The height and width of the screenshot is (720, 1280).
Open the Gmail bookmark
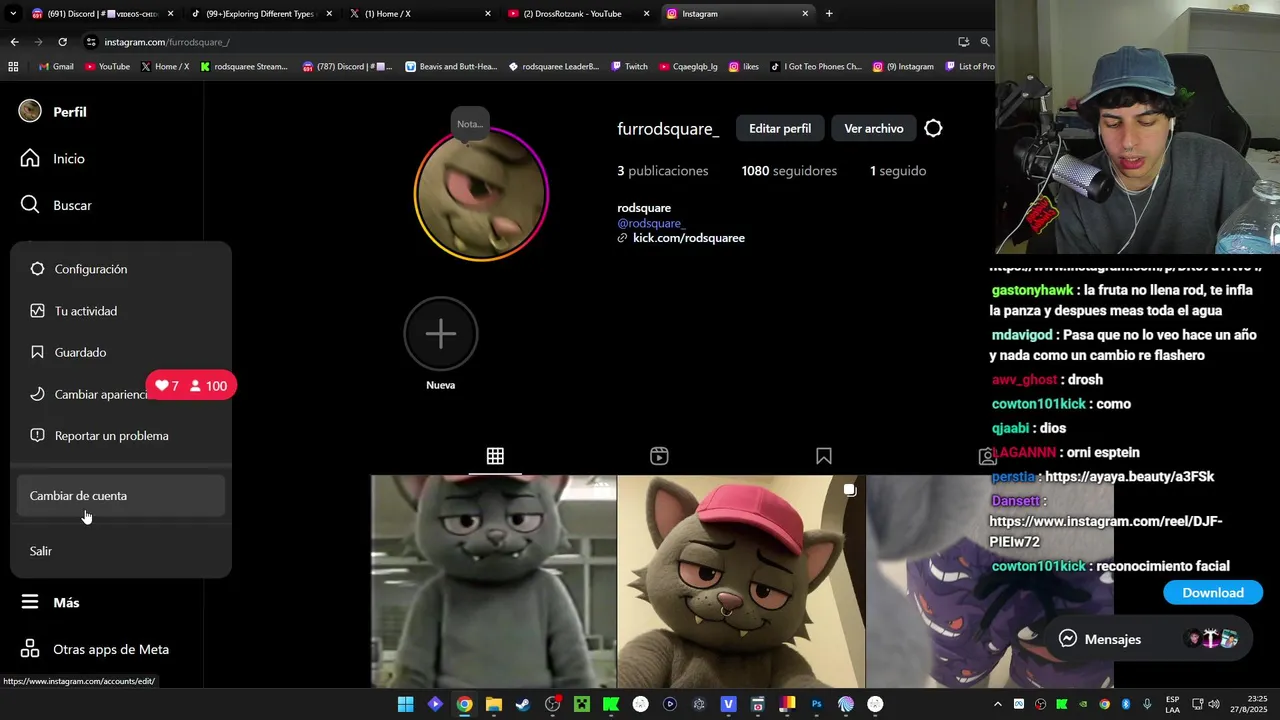tap(56, 67)
